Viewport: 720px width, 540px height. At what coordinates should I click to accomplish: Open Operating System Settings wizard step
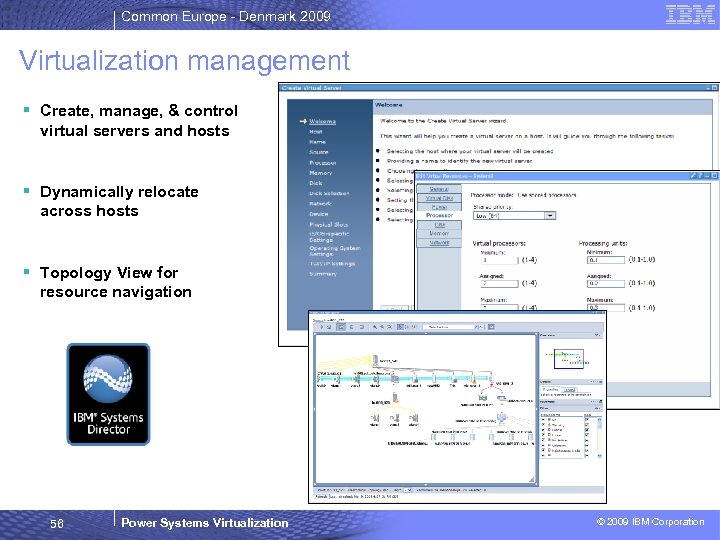coord(334,251)
